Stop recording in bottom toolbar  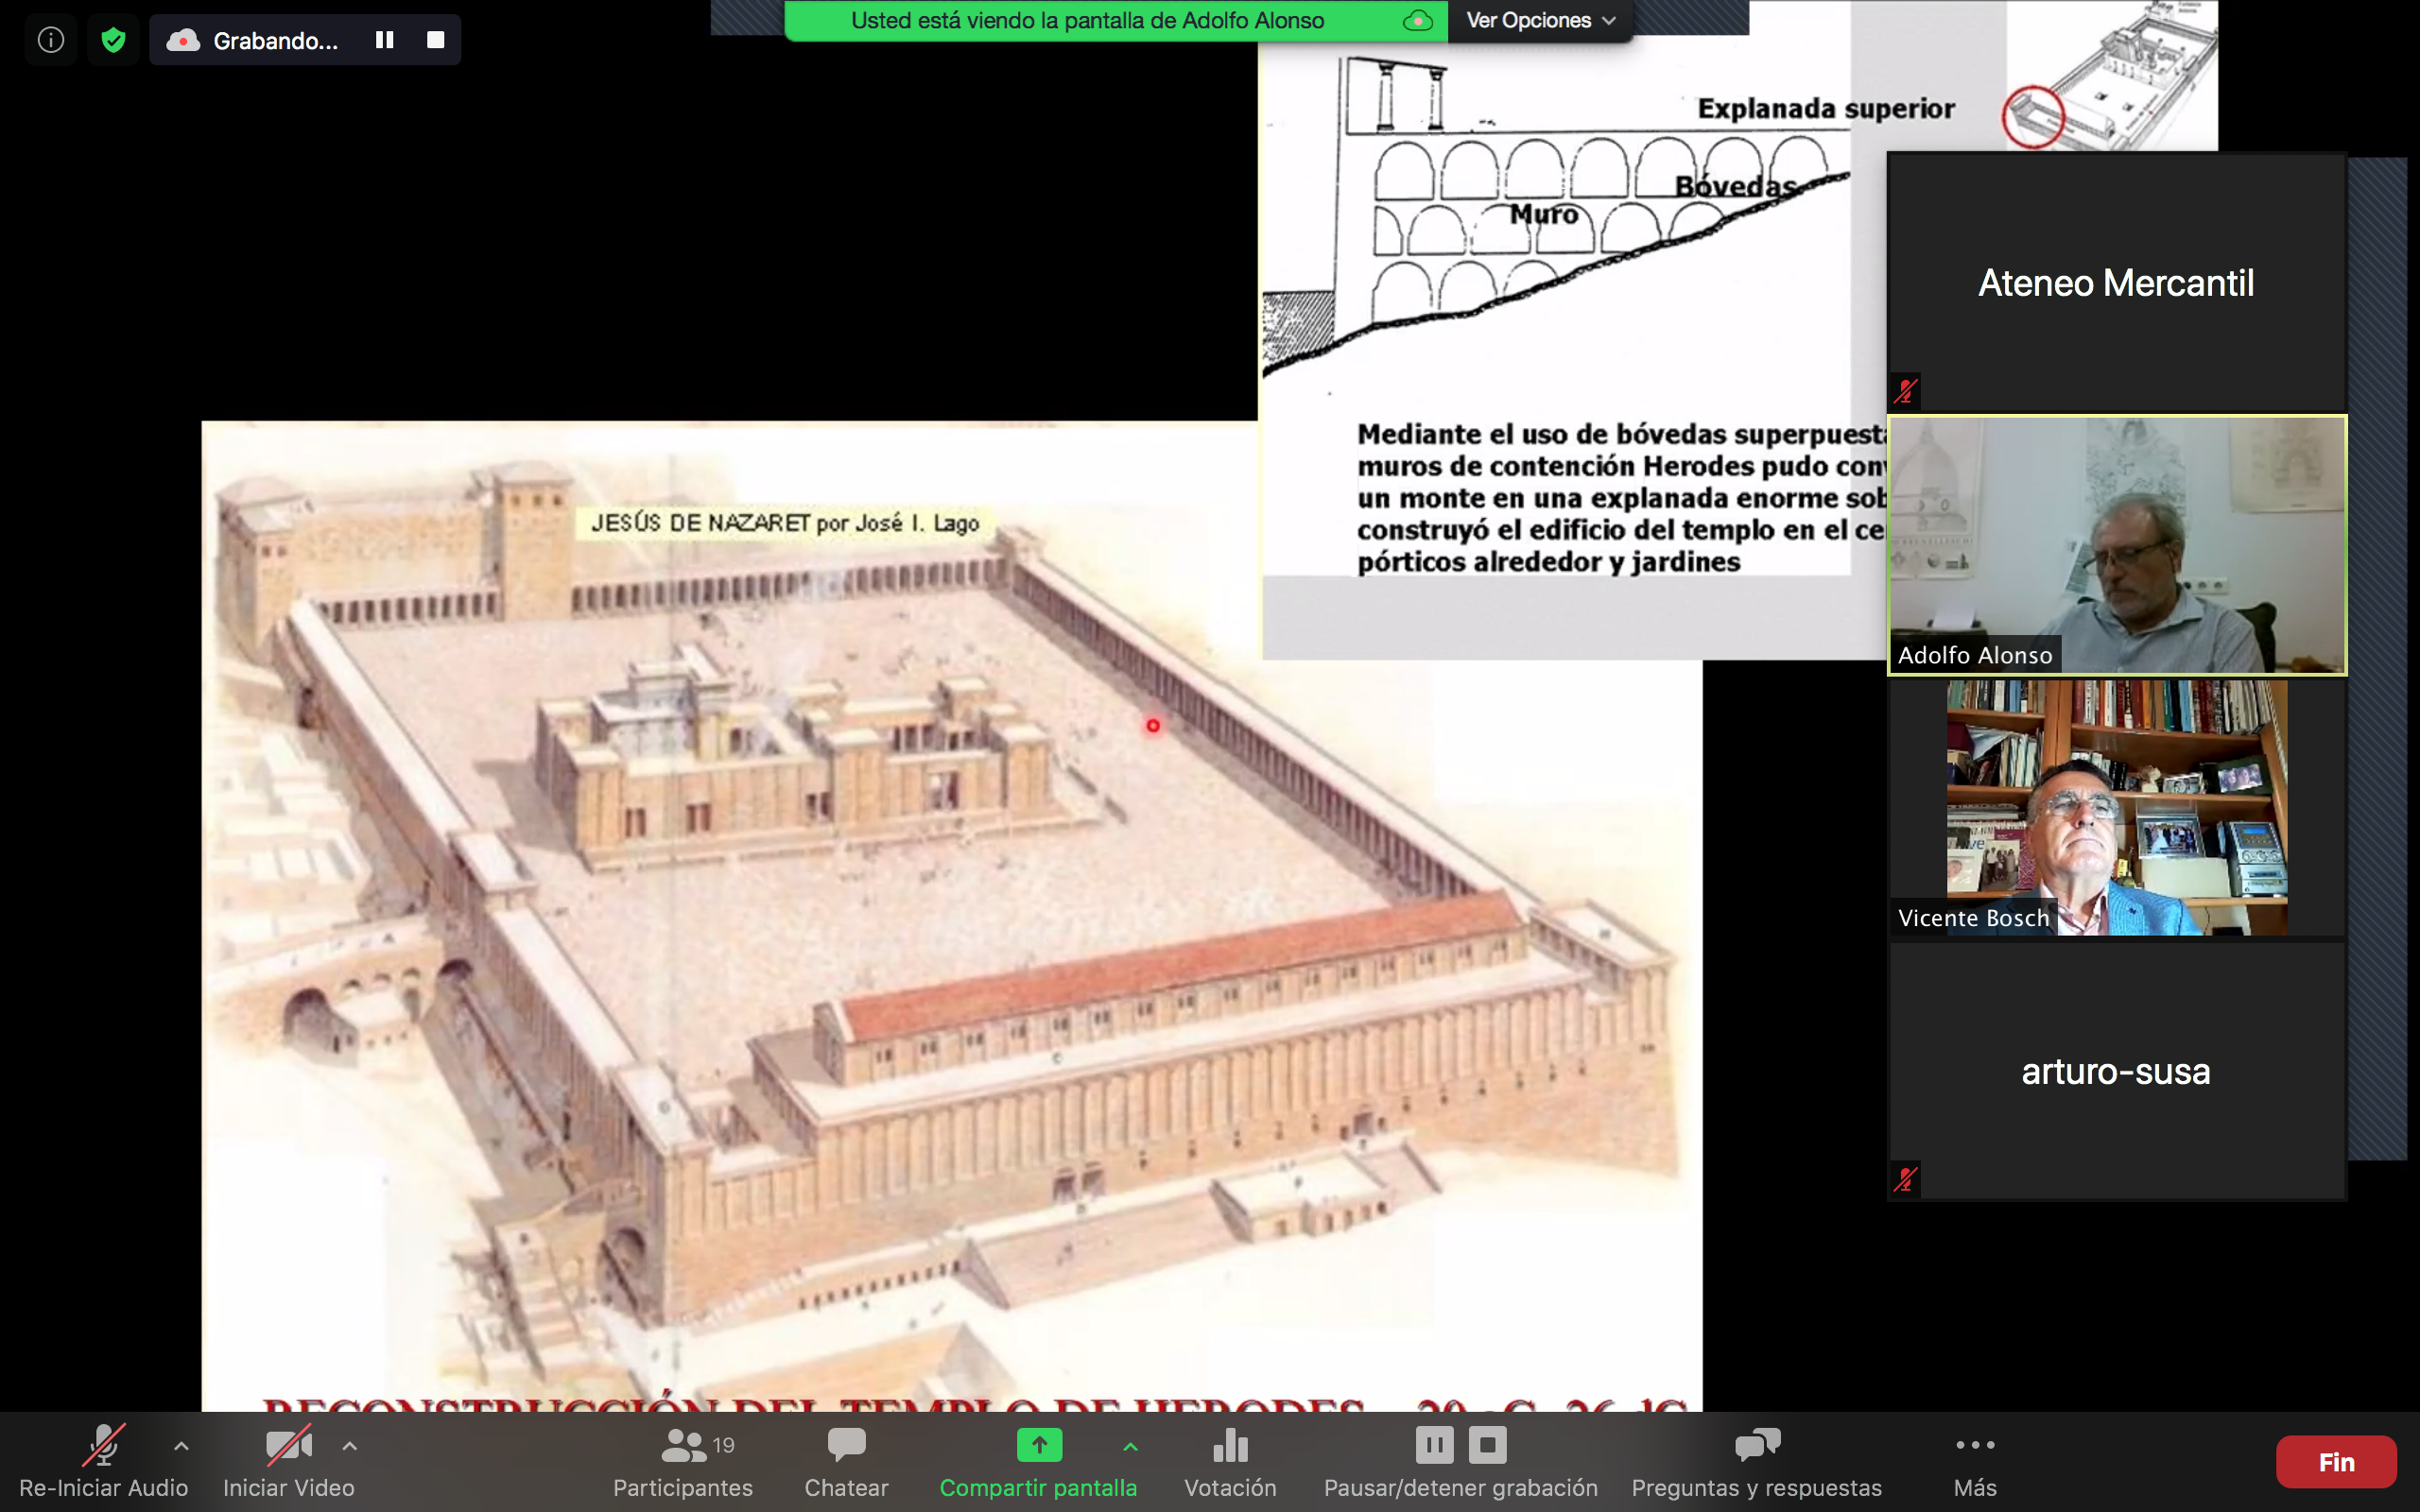(1487, 1445)
